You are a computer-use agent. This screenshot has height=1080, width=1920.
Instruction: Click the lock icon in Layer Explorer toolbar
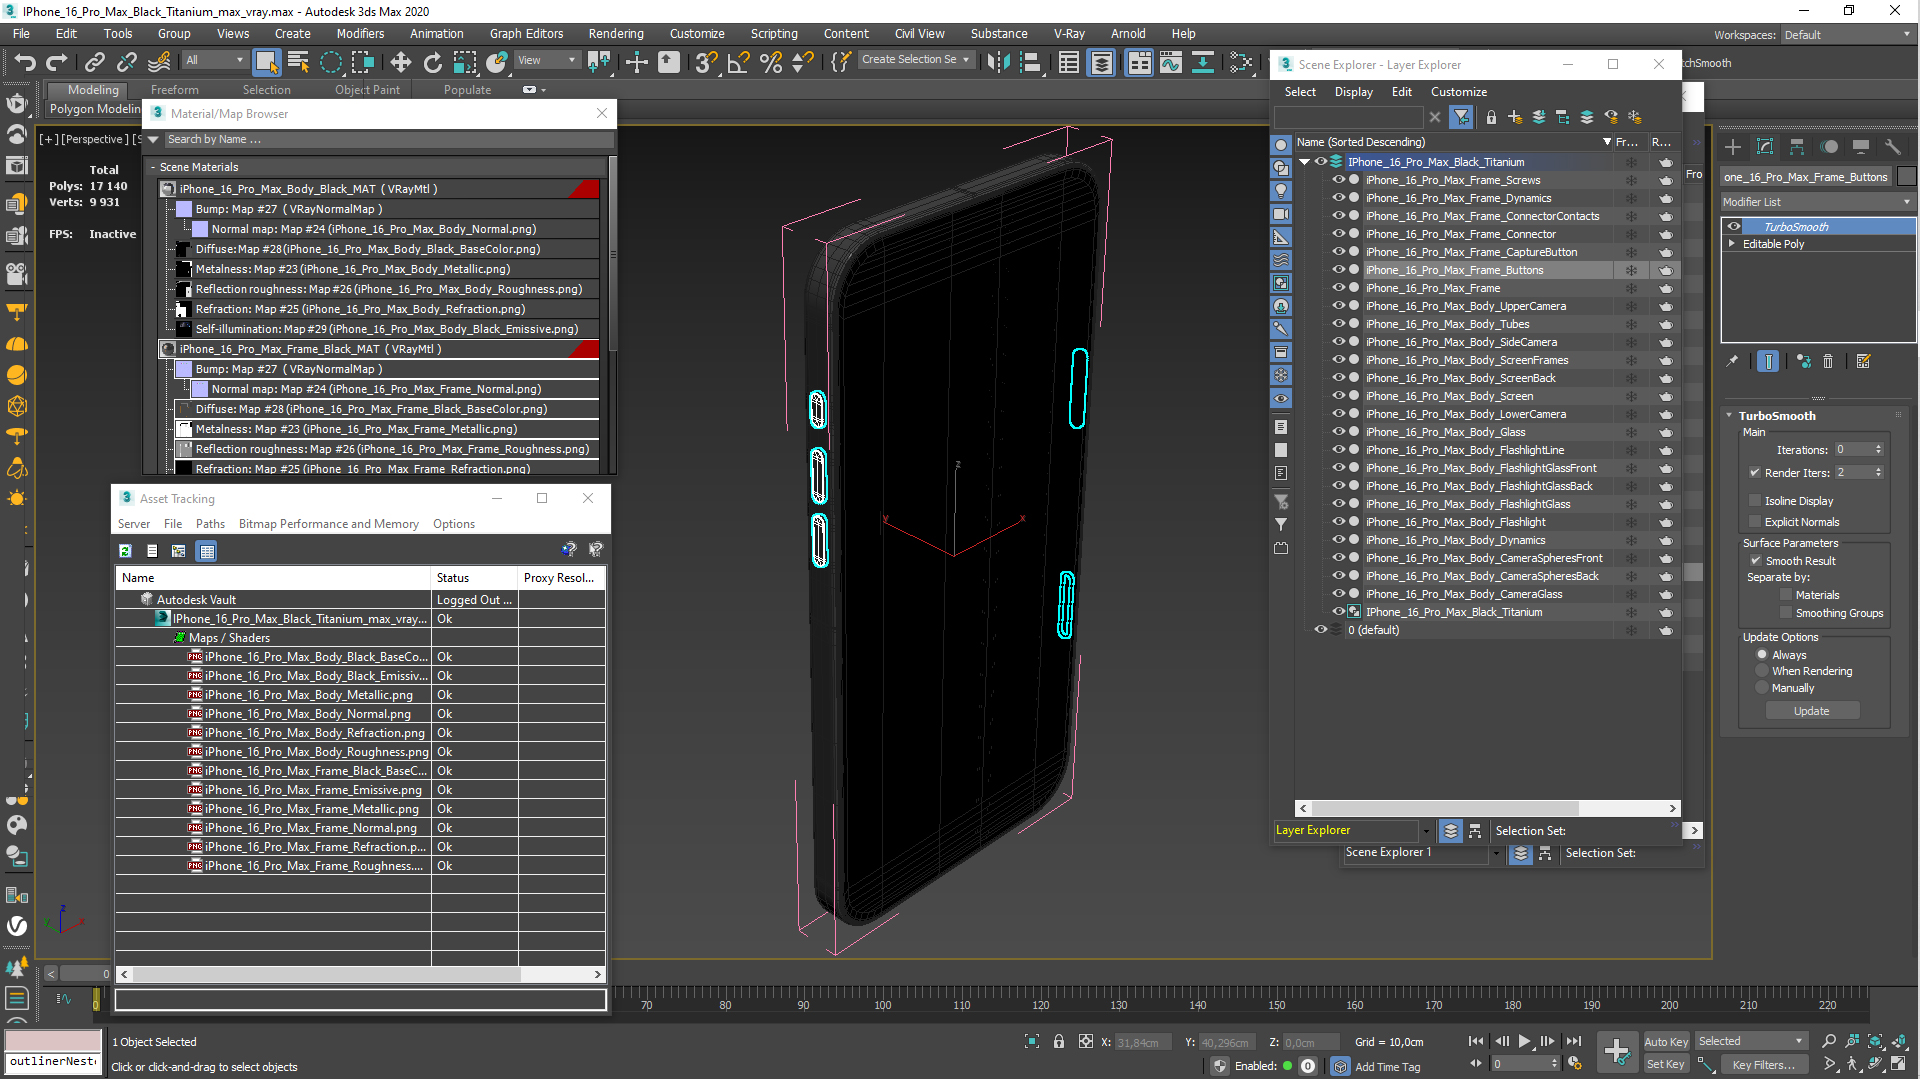(1491, 117)
